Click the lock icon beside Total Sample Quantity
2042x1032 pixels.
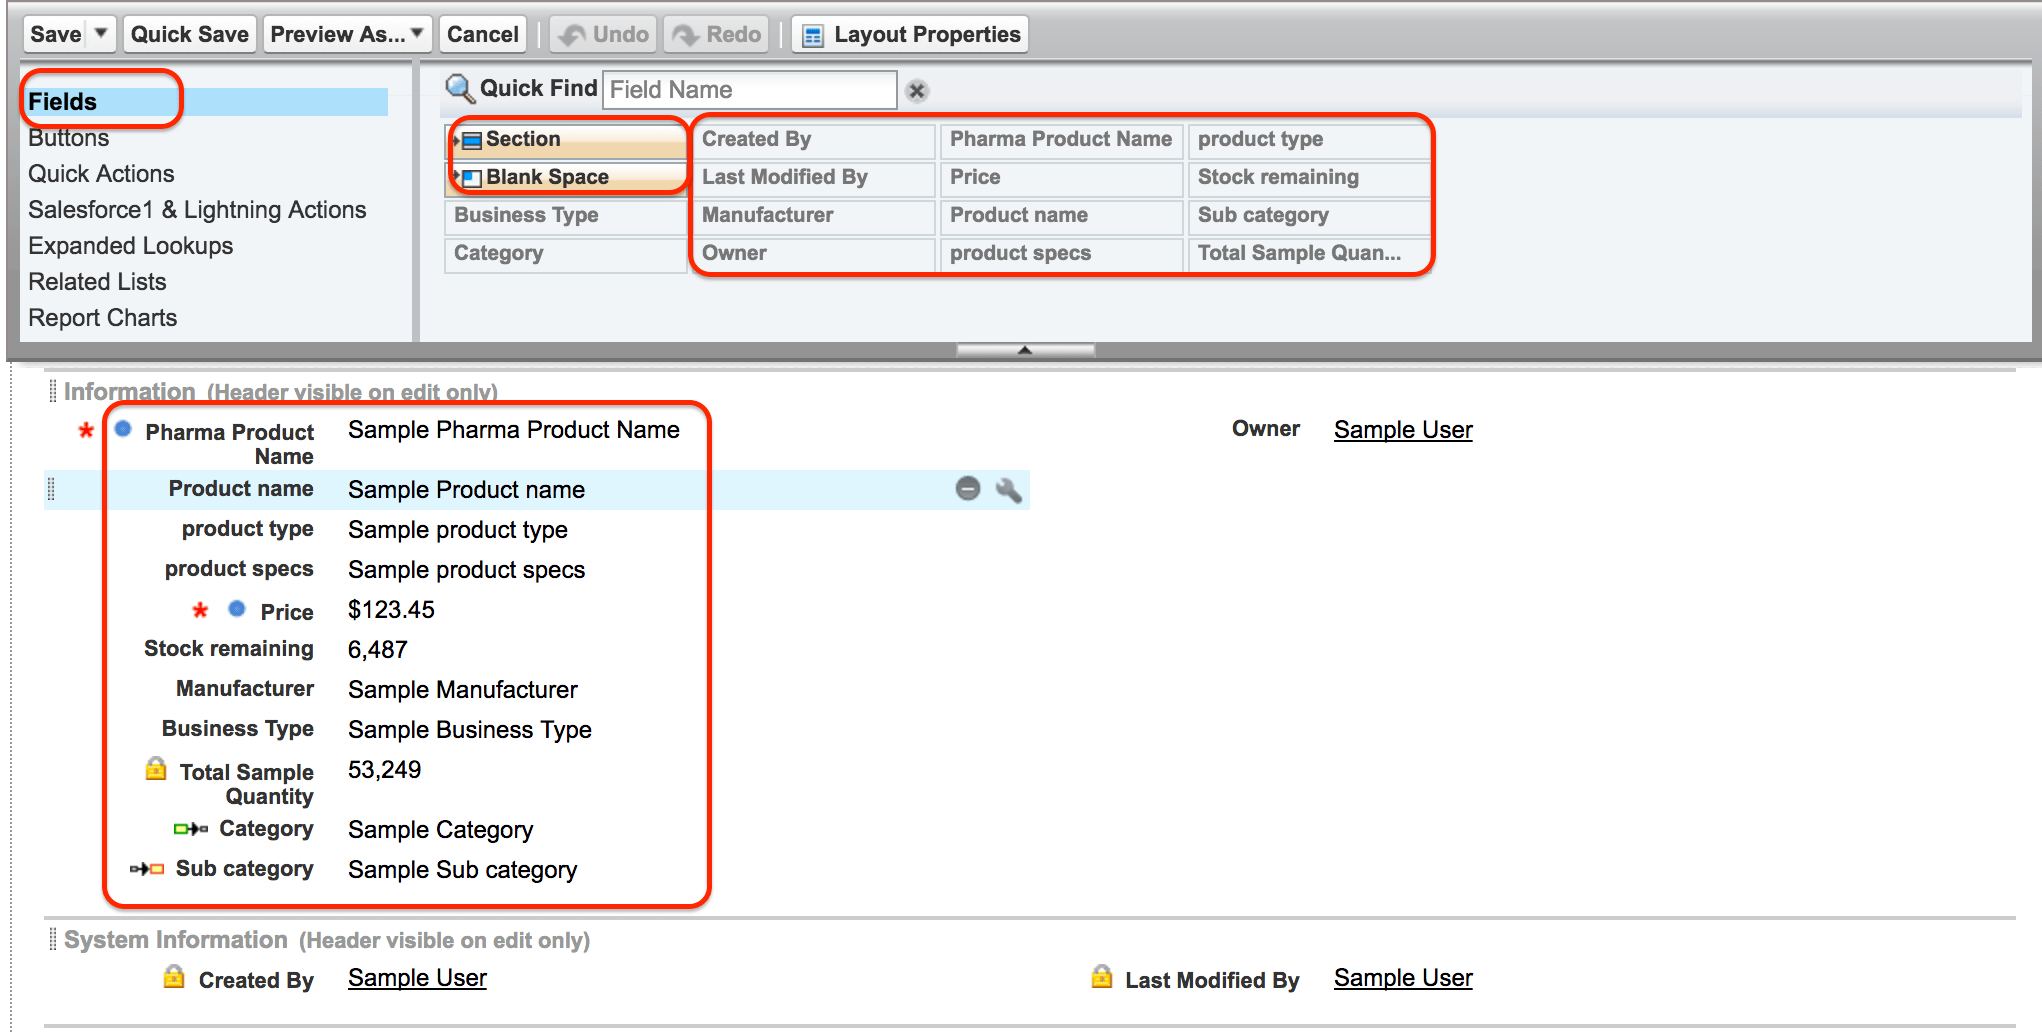coord(156,769)
